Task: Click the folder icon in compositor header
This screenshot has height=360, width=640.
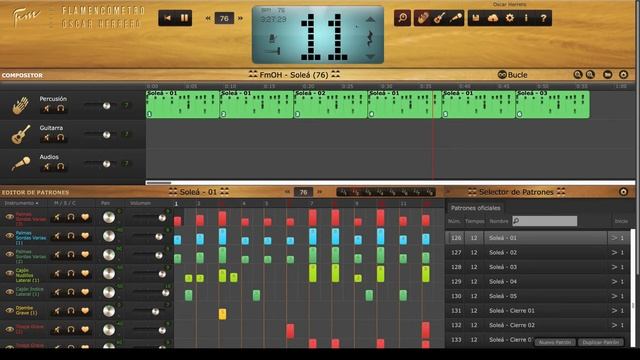Action: 608,74
